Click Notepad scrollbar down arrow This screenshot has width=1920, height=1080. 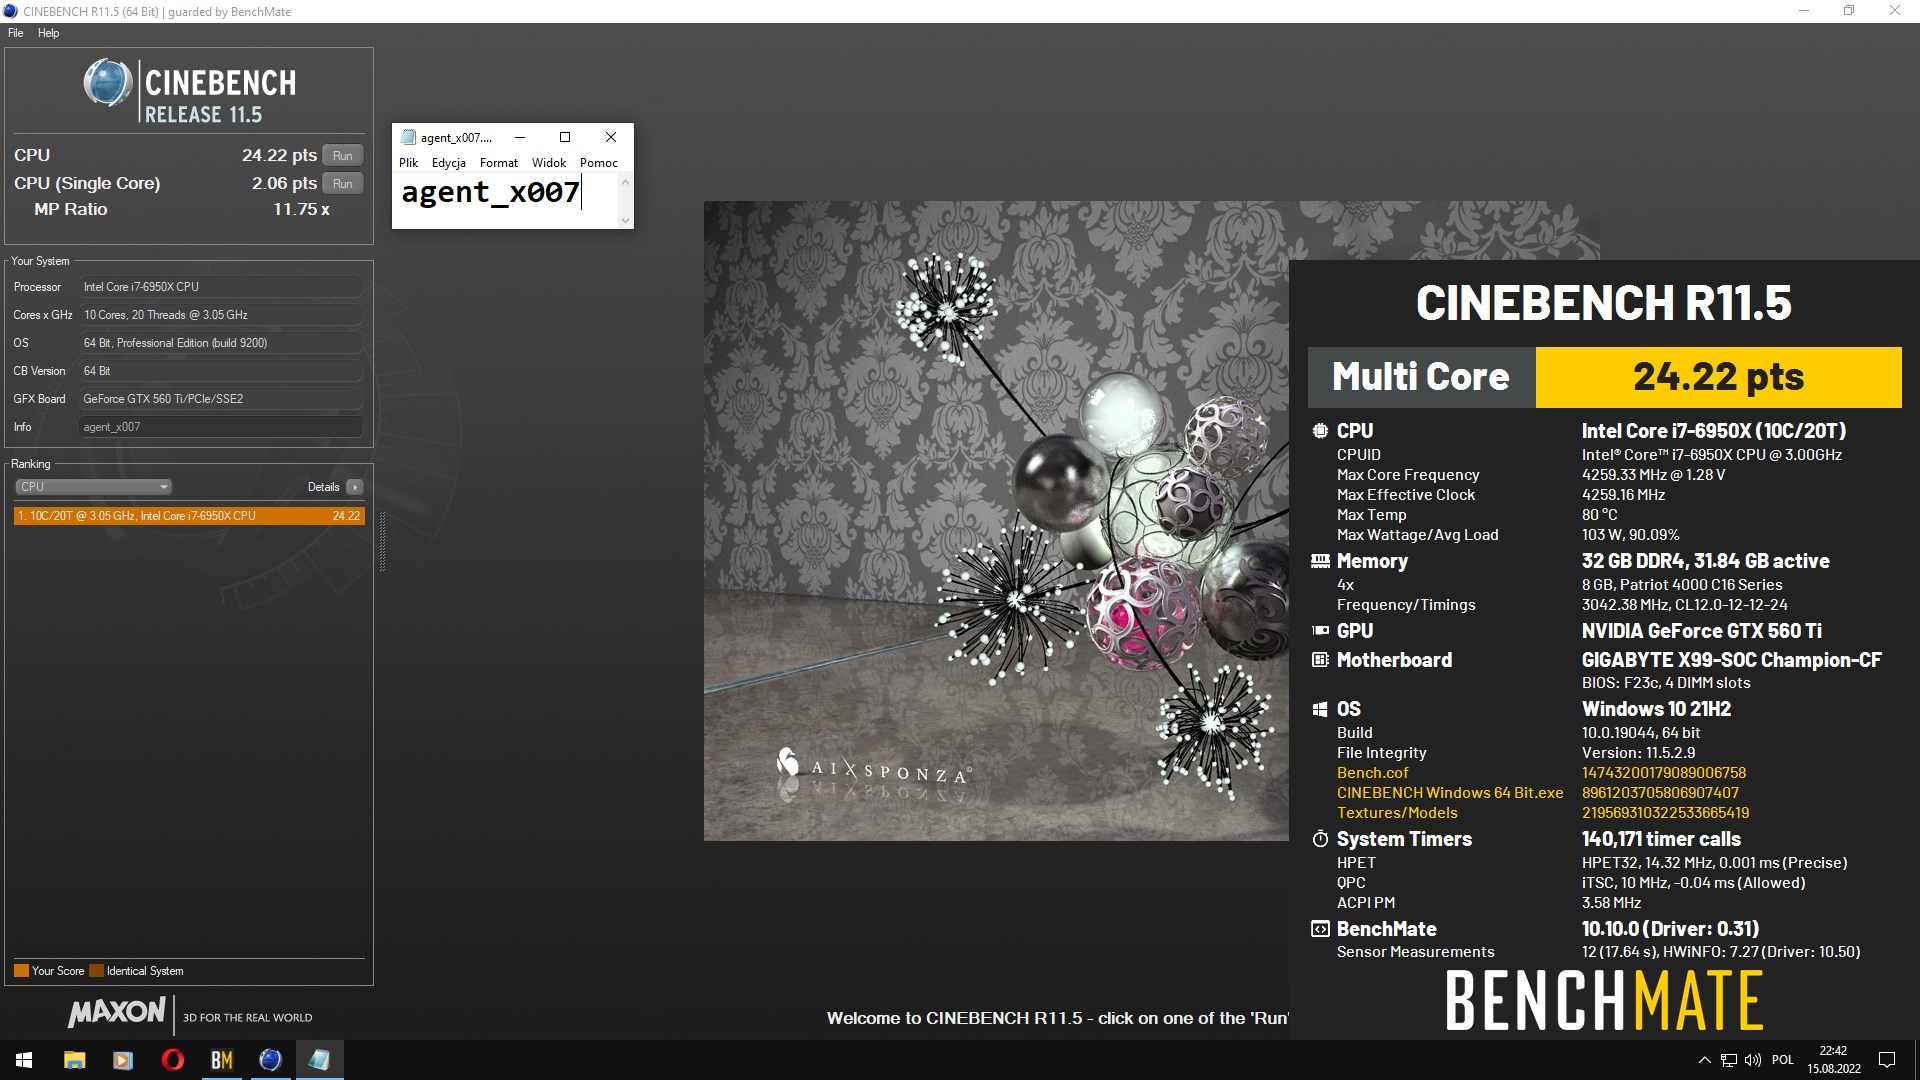625,220
